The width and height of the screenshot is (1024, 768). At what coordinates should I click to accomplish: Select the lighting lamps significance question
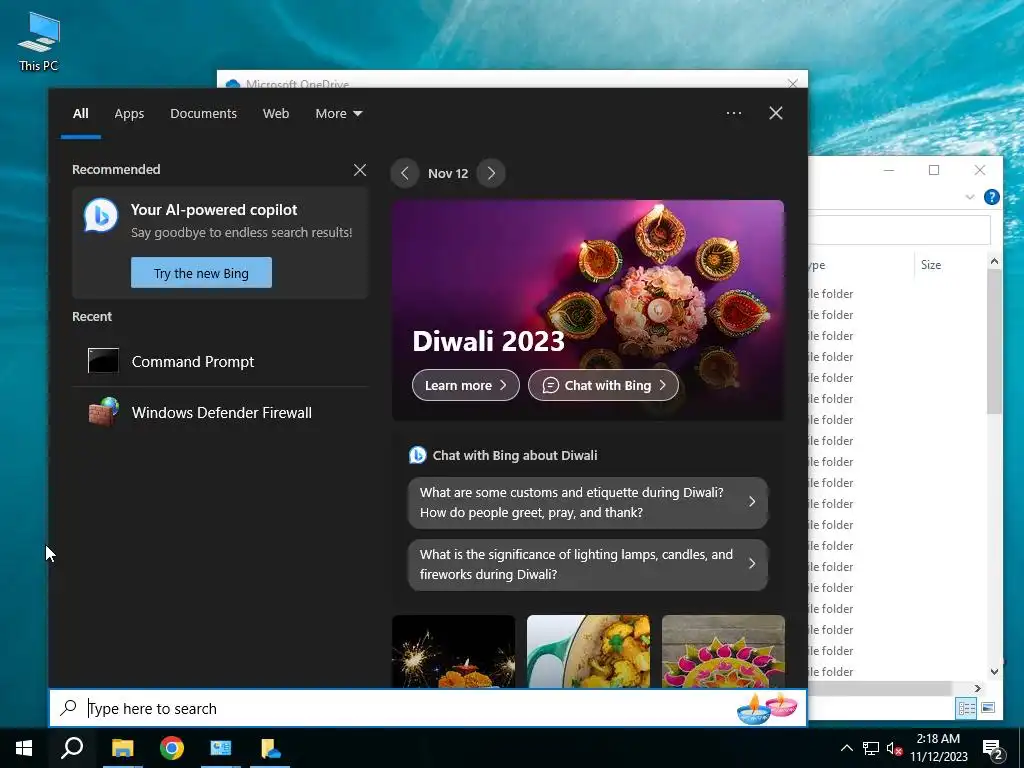(588, 564)
